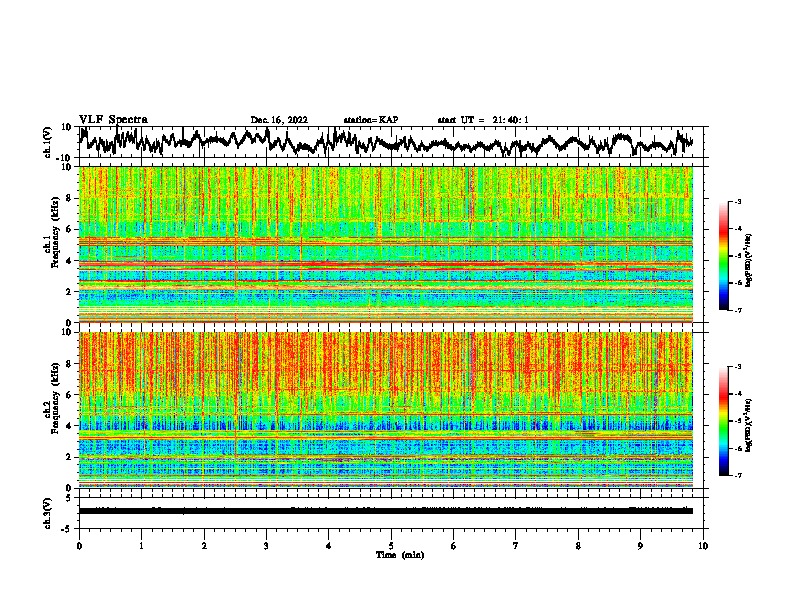Click the "9" tick on Time axis
This screenshot has width=792, height=612.
[x=640, y=546]
